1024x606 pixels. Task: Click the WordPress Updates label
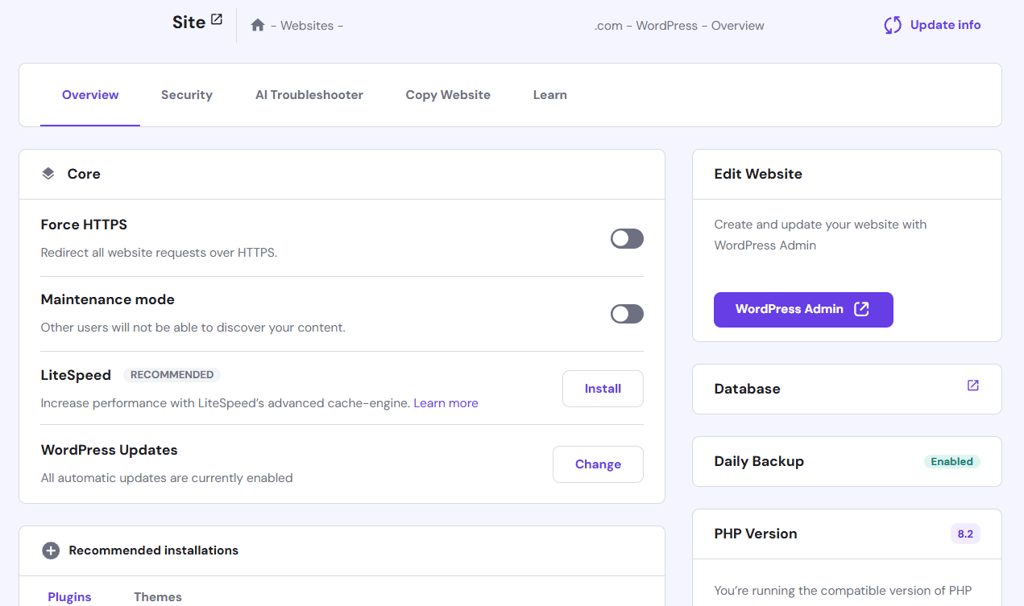(x=109, y=450)
